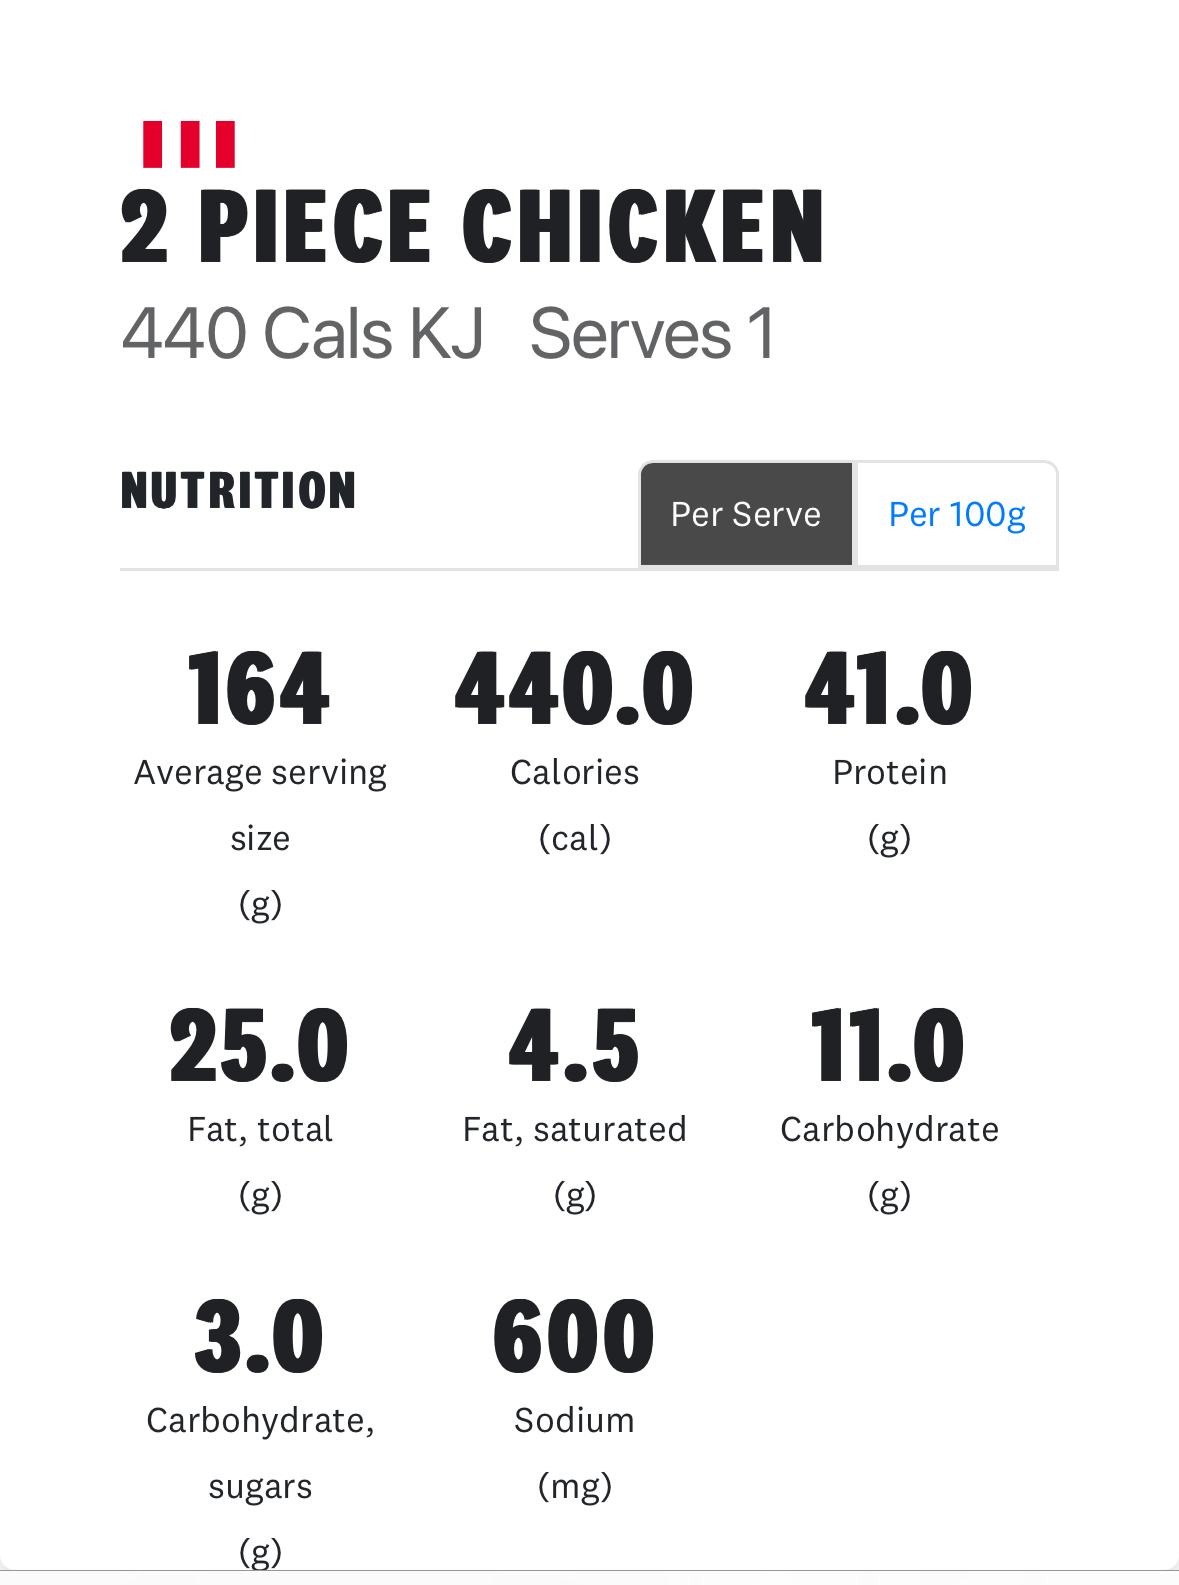Image resolution: width=1179 pixels, height=1585 pixels.
Task: Select the 4.5 saturated fat value
Action: 574,1045
